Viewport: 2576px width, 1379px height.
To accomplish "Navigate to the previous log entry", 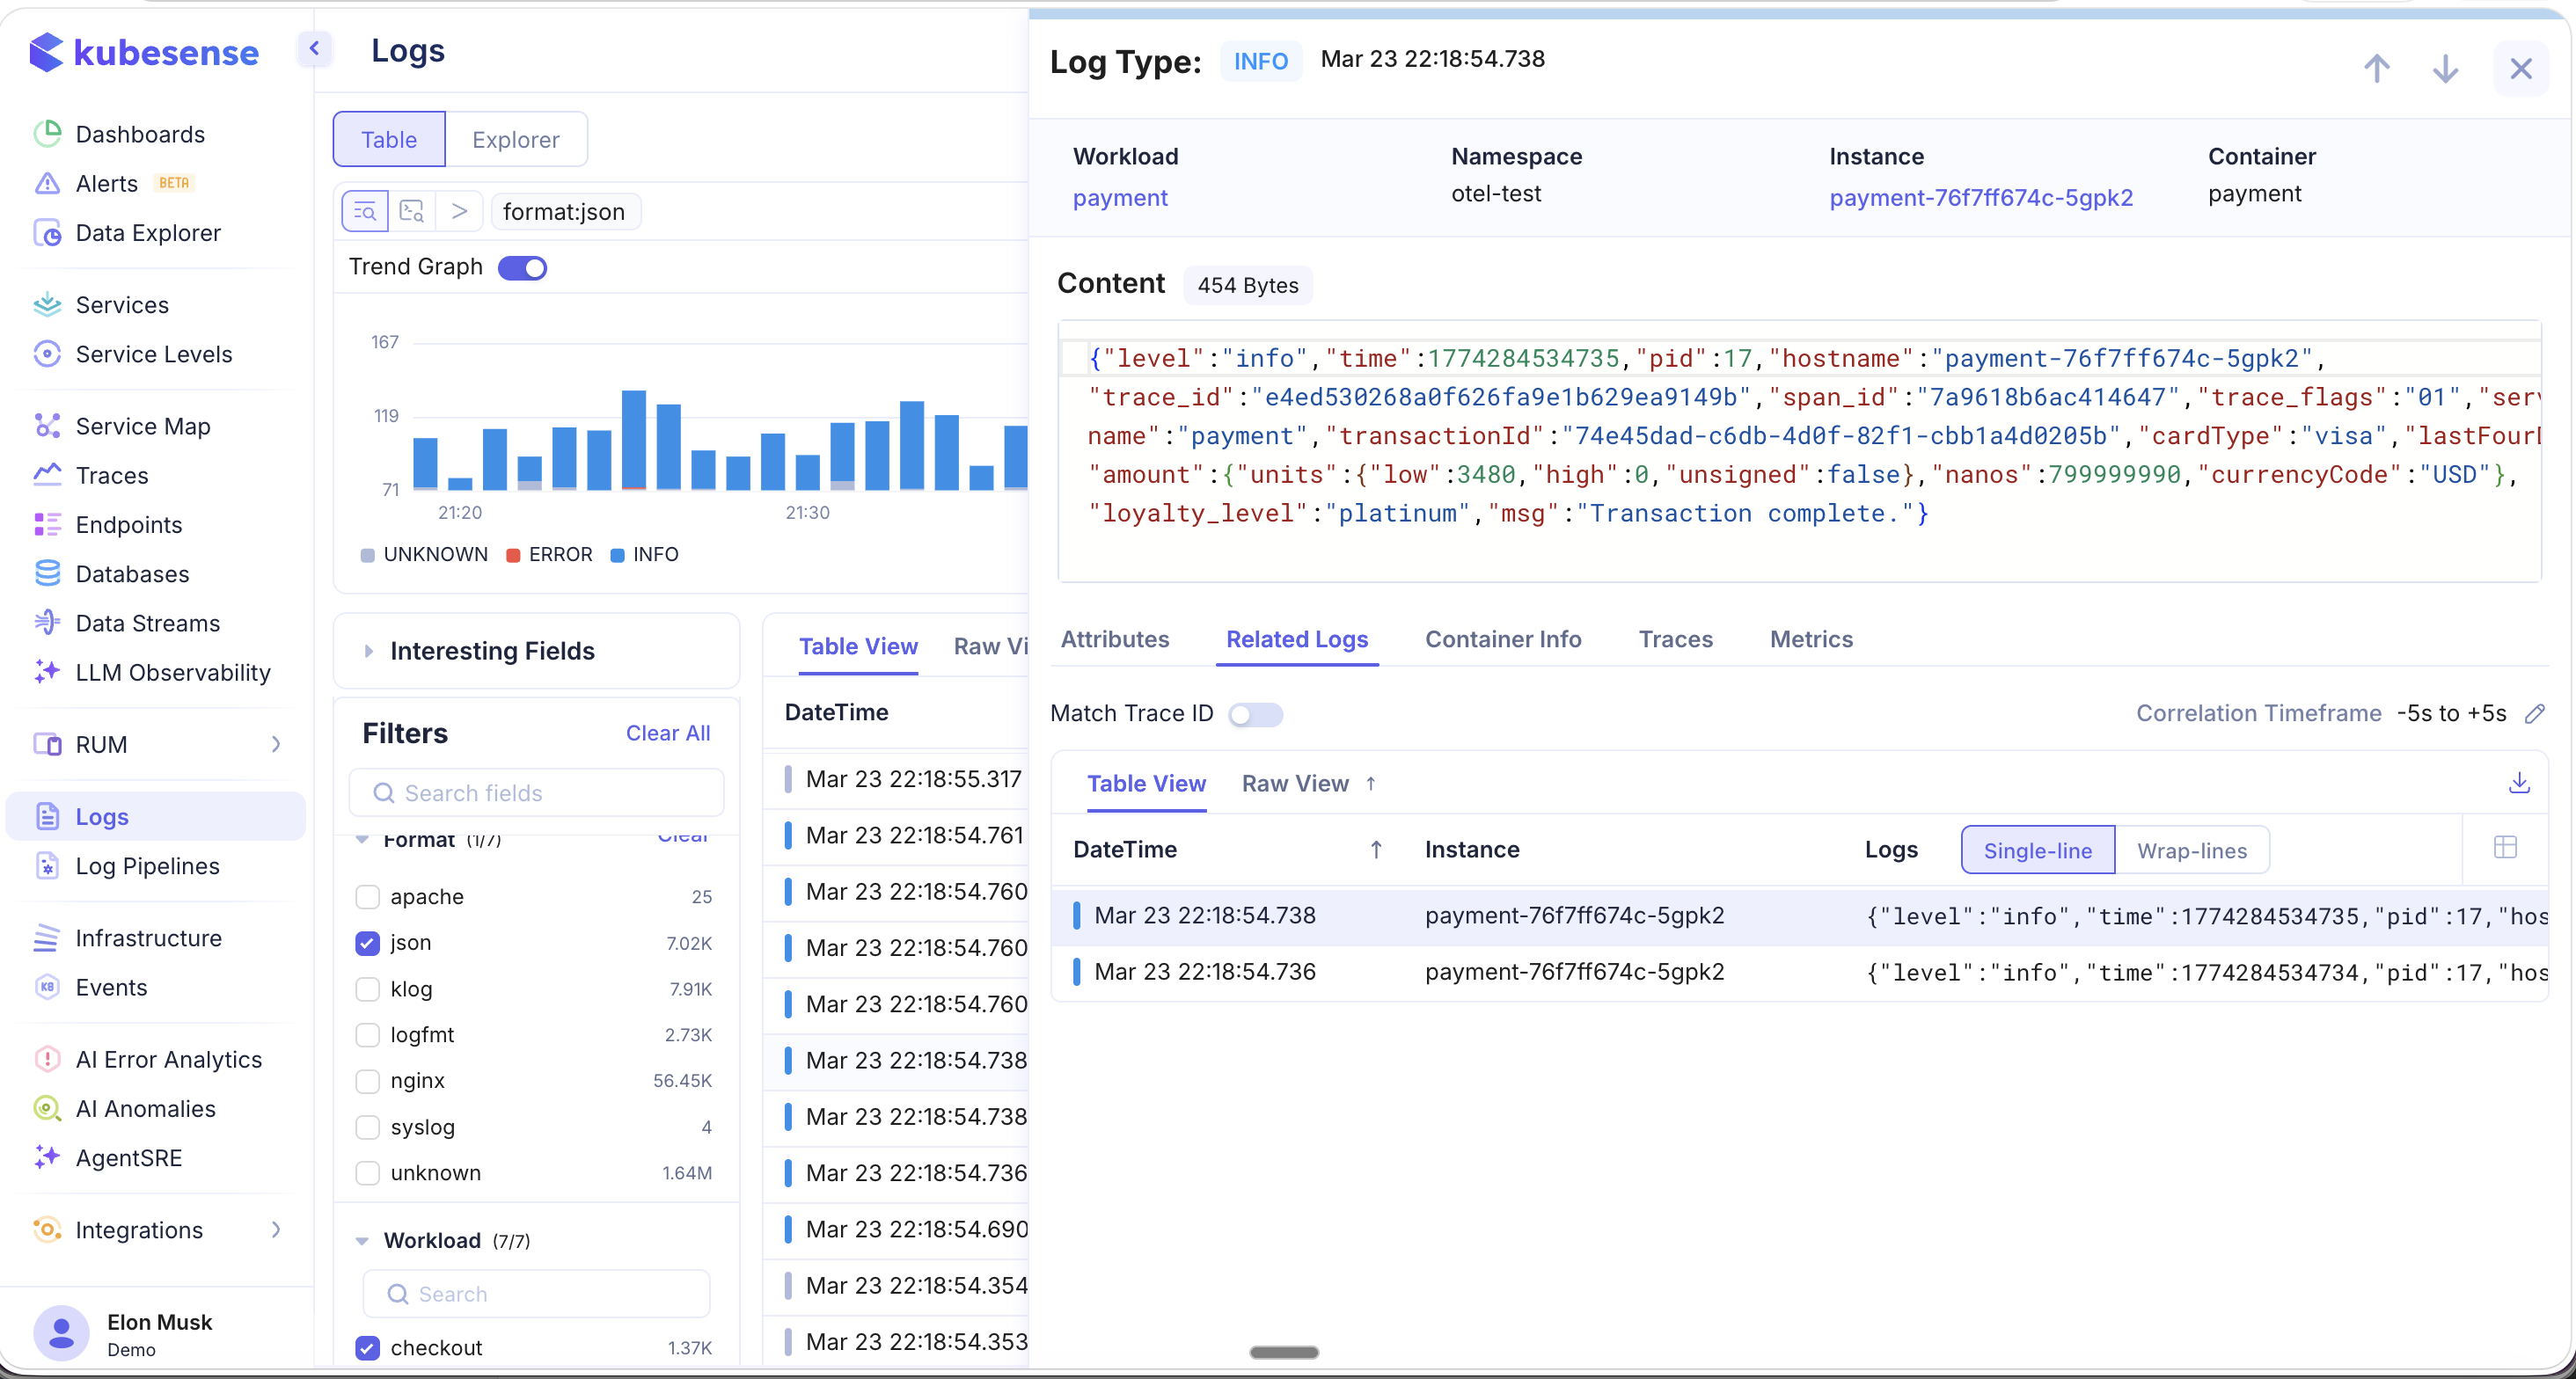I will pos(2378,68).
